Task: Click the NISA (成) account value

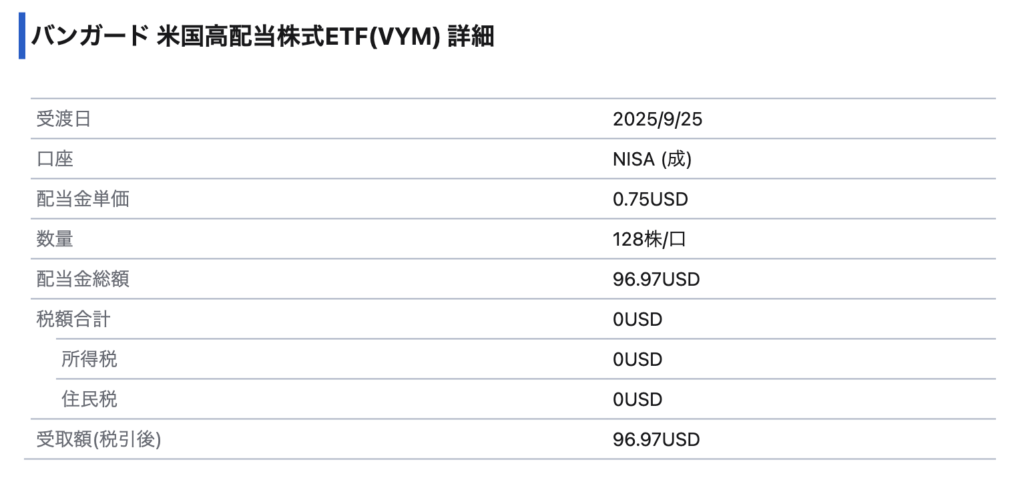Action: click(x=652, y=159)
